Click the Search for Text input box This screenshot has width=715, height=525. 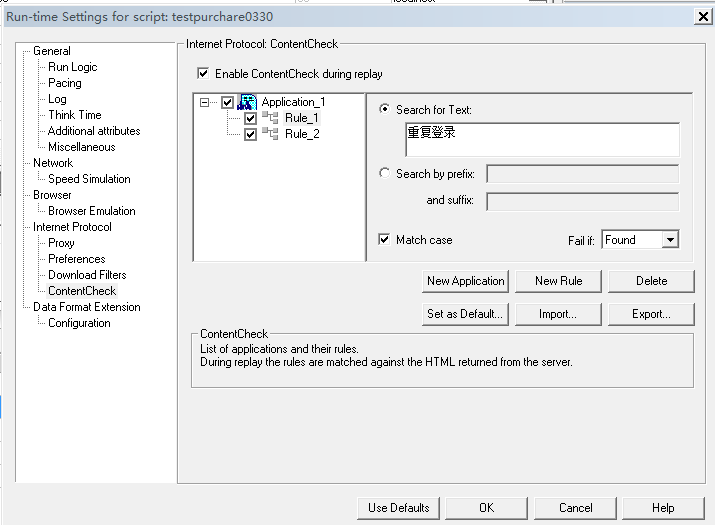tap(542, 140)
